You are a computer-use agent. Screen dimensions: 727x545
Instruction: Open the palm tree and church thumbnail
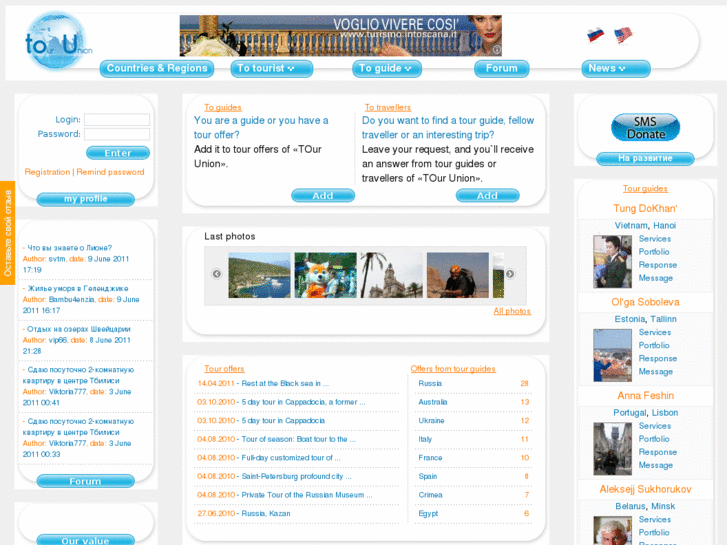pyautogui.click(x=391, y=275)
